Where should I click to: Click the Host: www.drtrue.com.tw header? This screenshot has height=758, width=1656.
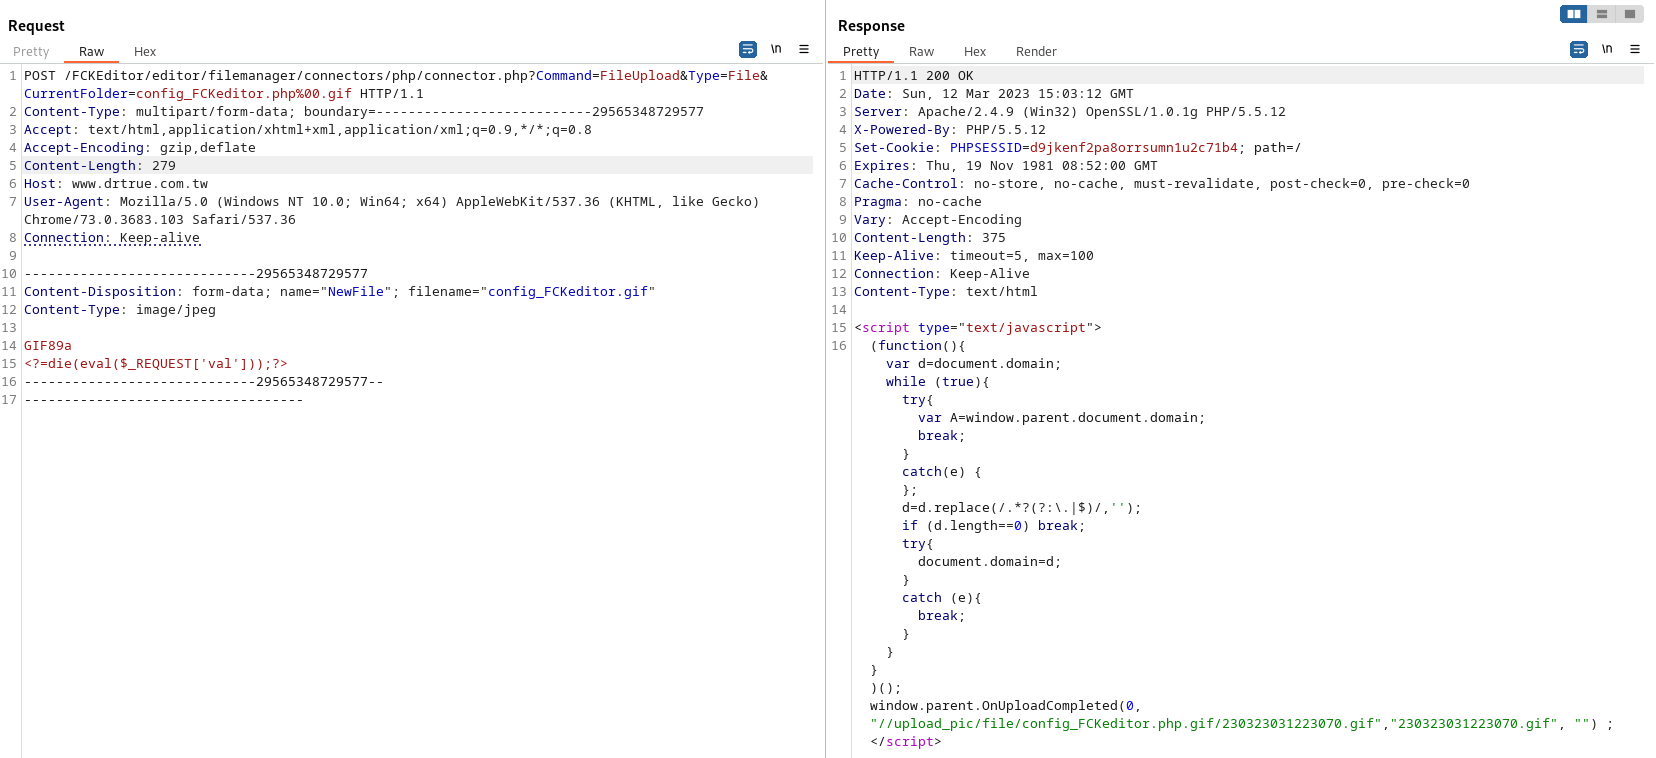(116, 184)
